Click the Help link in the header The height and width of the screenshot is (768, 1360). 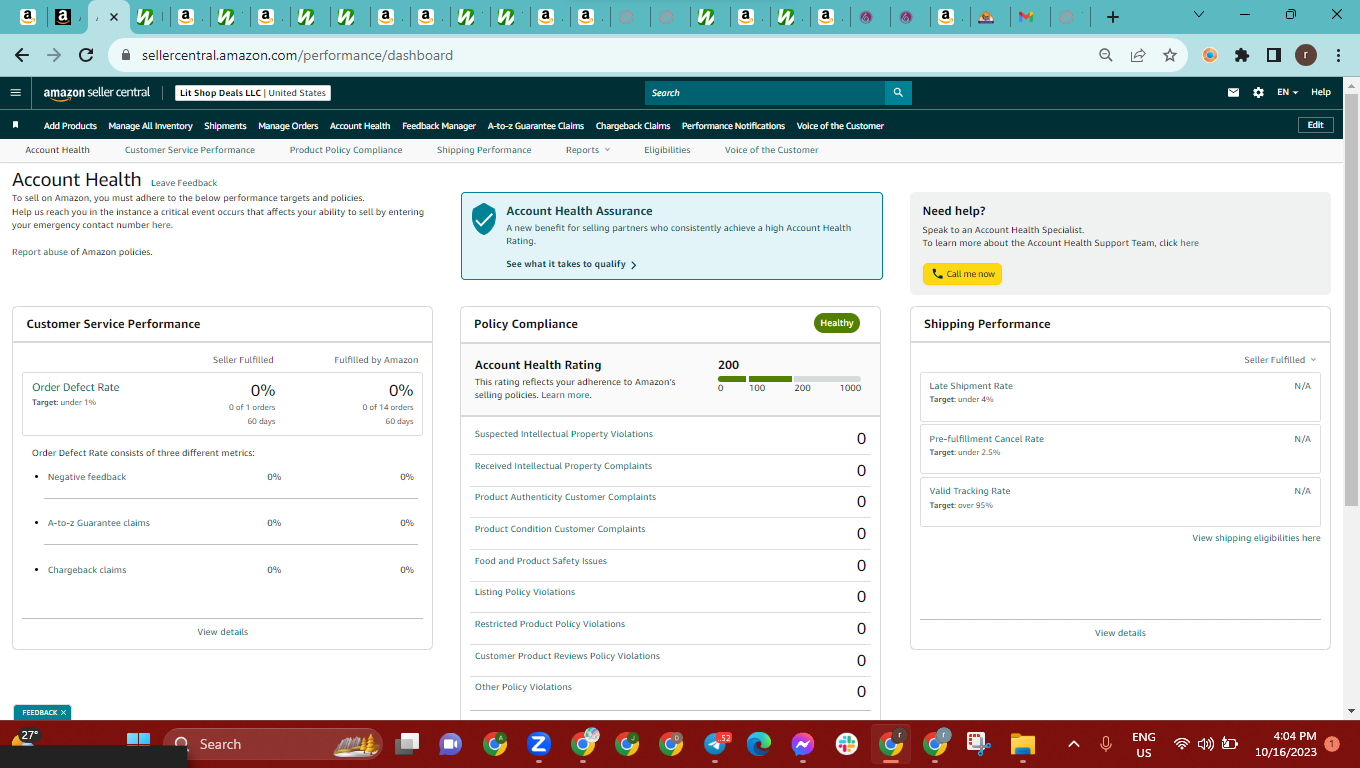click(1321, 93)
